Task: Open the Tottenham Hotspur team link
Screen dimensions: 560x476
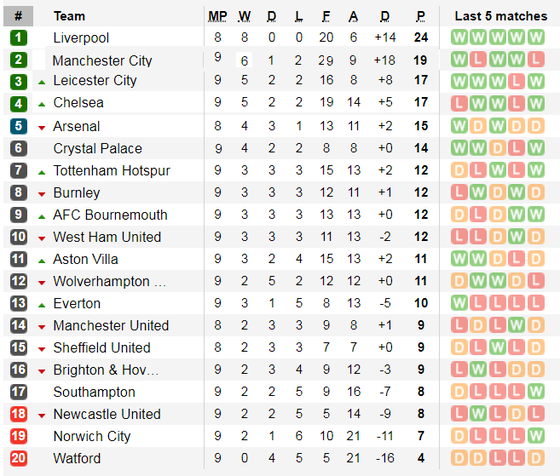Action: click(111, 171)
